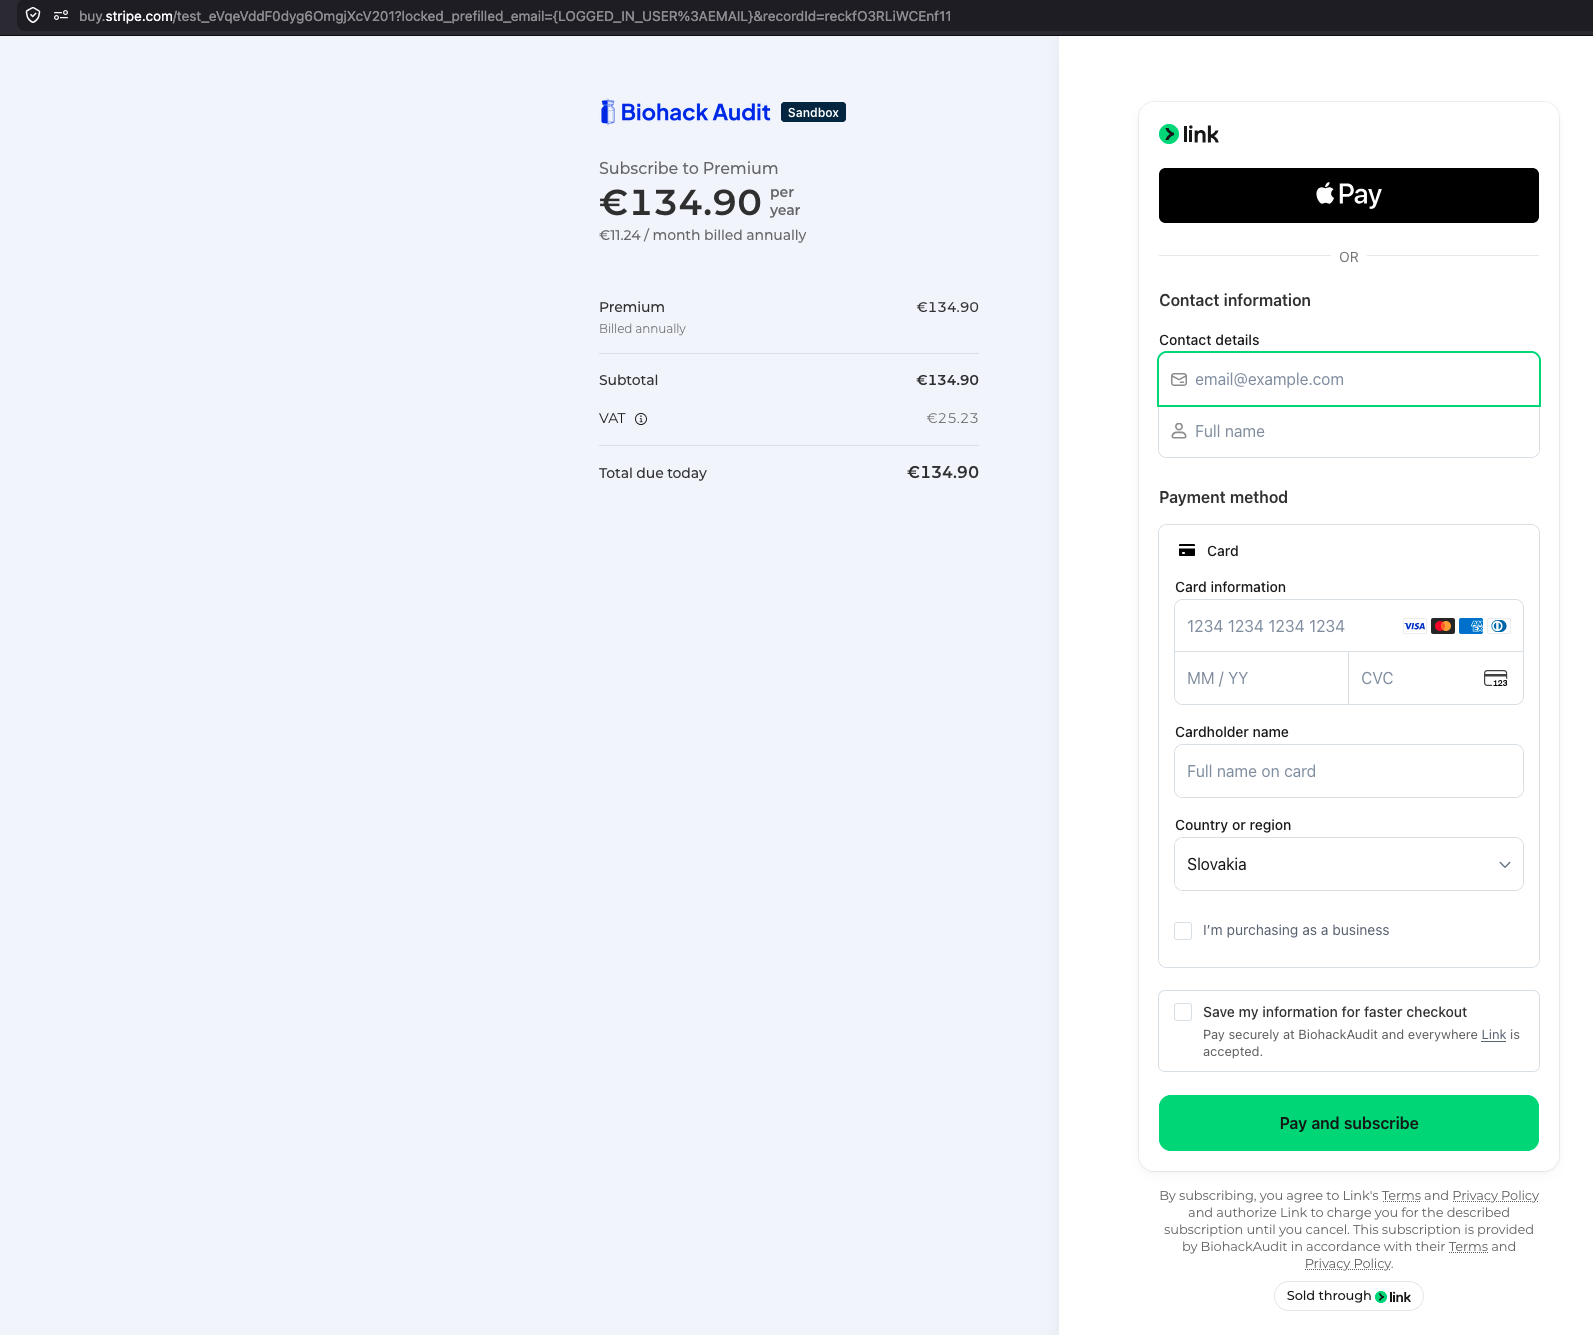Pay with Apple Pay button

pos(1349,196)
